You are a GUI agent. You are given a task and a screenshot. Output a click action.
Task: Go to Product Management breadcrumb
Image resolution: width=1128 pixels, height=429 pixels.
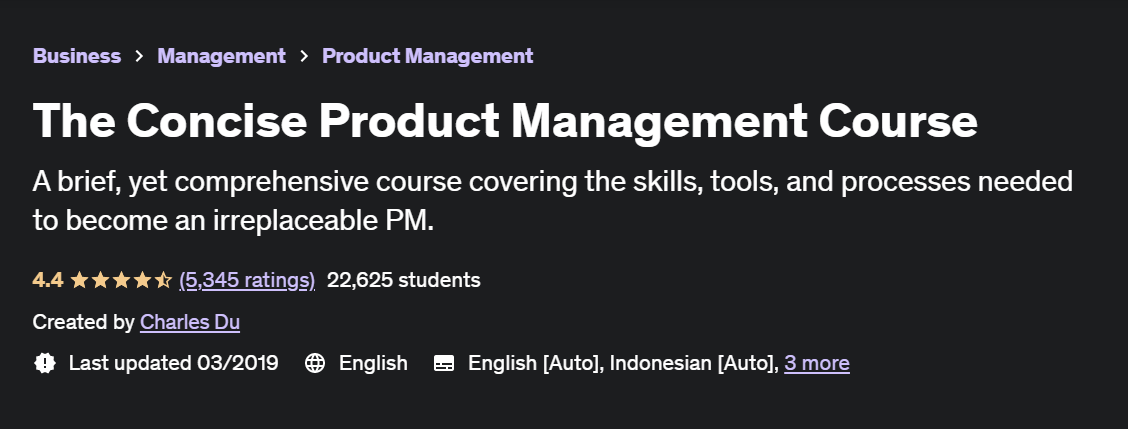tap(427, 56)
